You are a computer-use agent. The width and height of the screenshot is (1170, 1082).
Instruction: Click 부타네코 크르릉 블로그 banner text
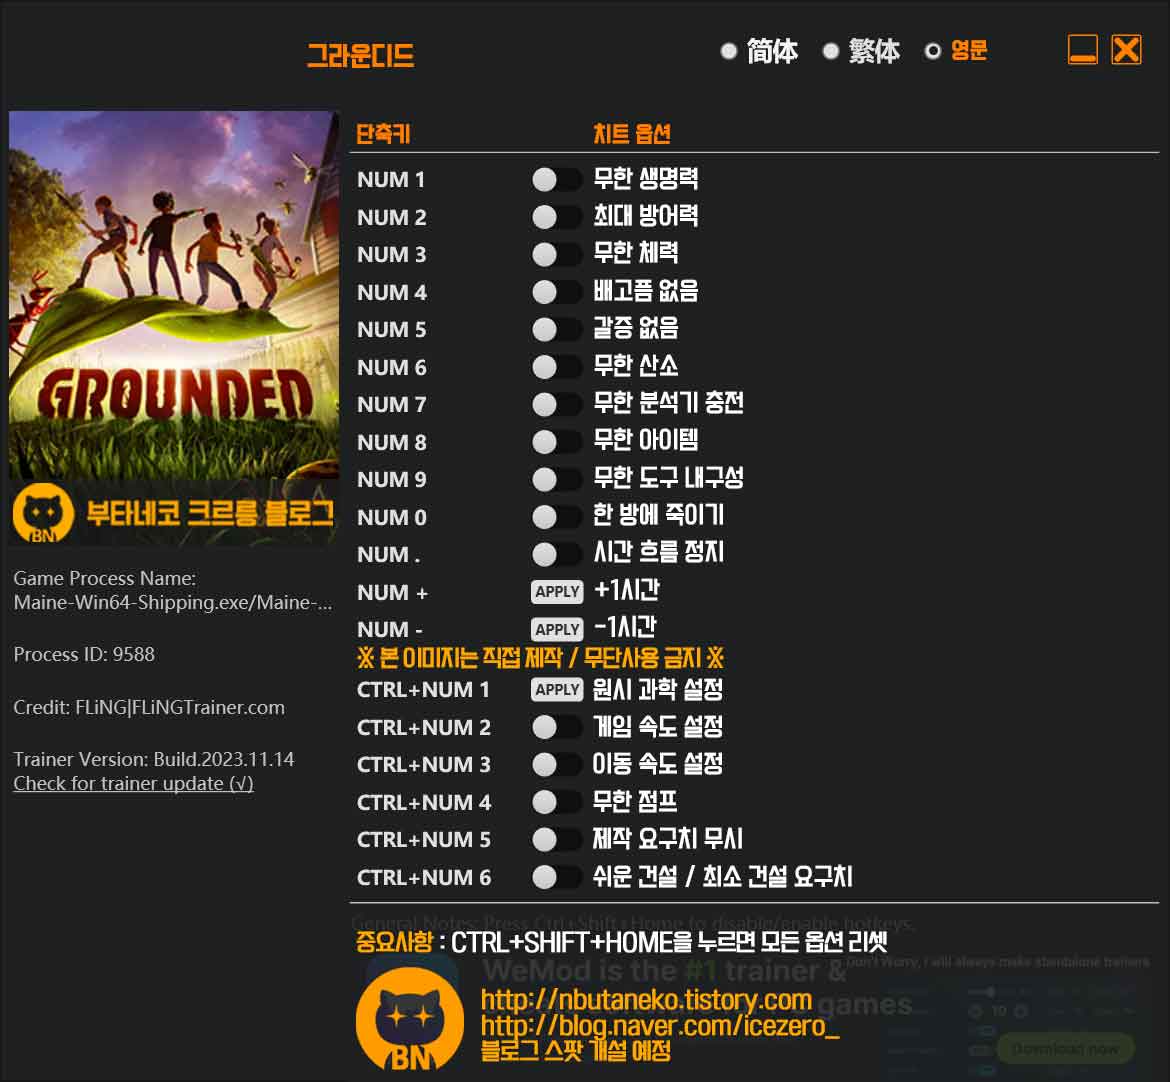[210, 513]
